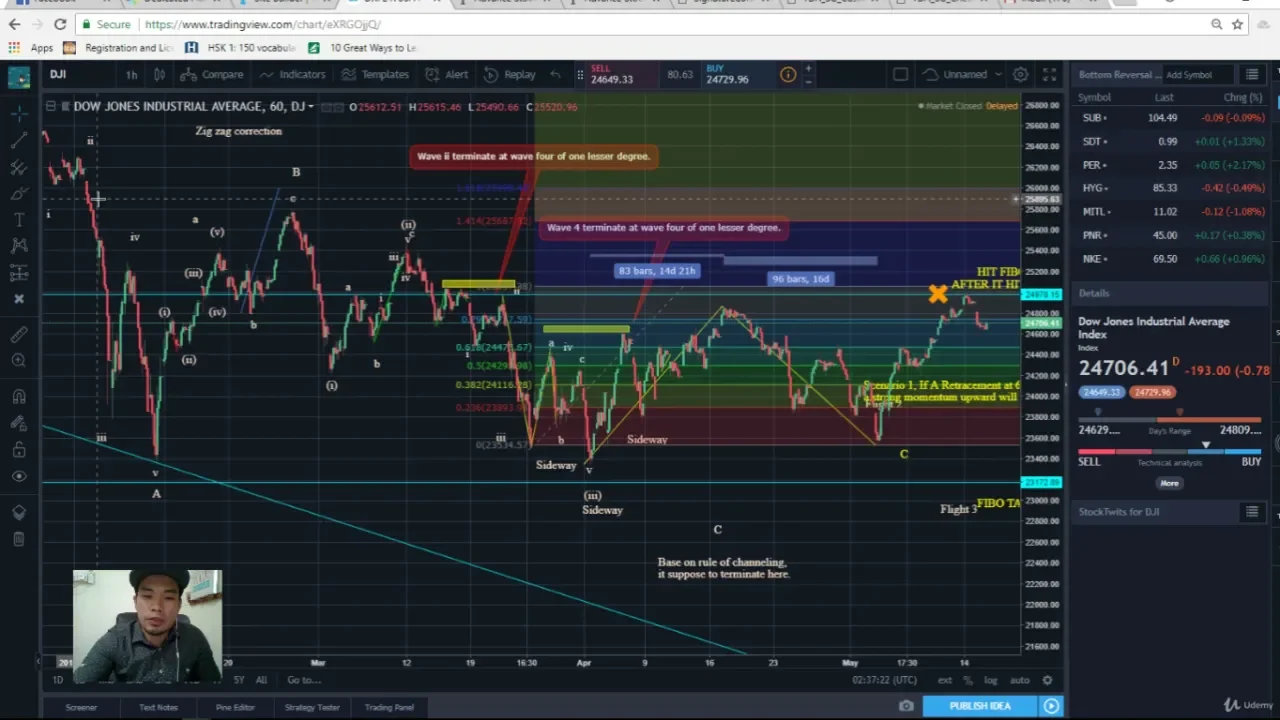Select the pitchfork drawing tool

[x=19, y=167]
